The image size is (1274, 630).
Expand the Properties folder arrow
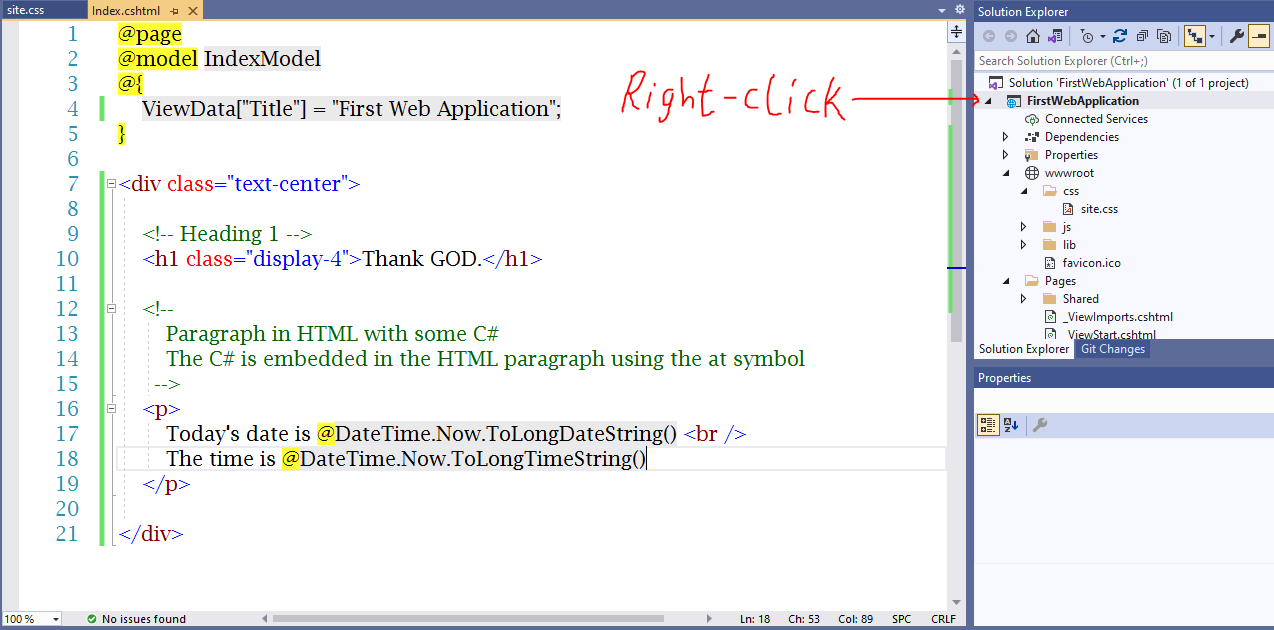[x=1006, y=155]
